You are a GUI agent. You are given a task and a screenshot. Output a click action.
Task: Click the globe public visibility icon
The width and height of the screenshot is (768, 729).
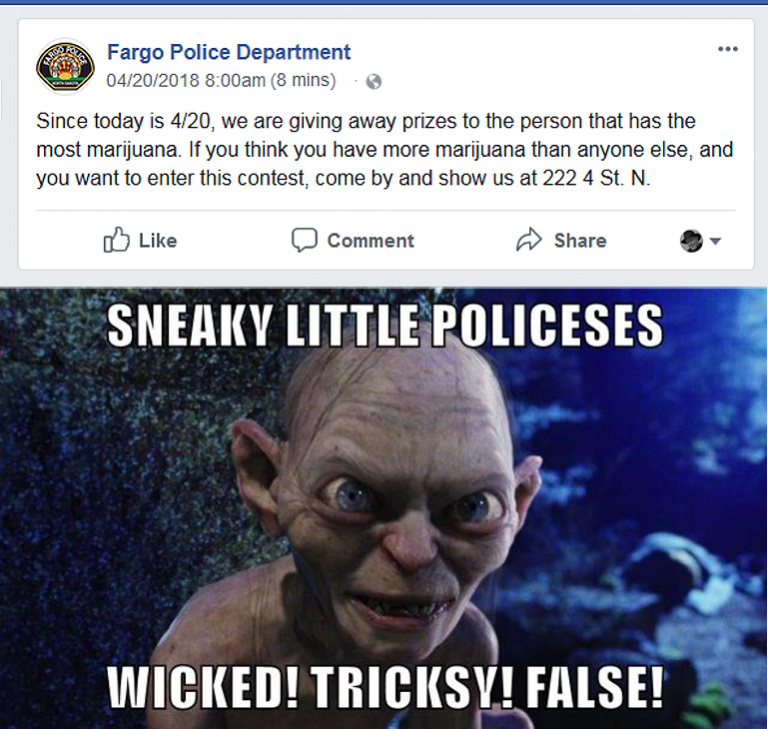pyautogui.click(x=374, y=81)
